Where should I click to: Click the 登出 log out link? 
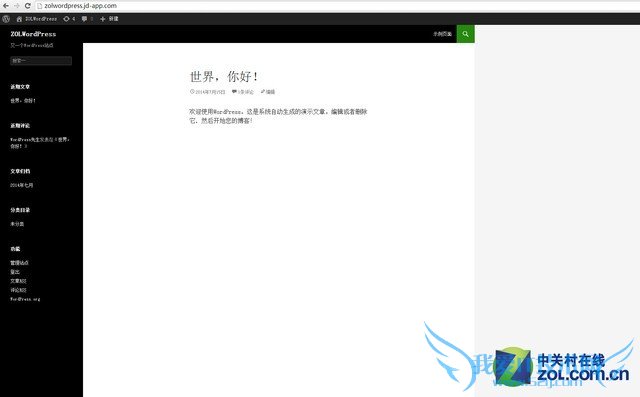point(15,272)
